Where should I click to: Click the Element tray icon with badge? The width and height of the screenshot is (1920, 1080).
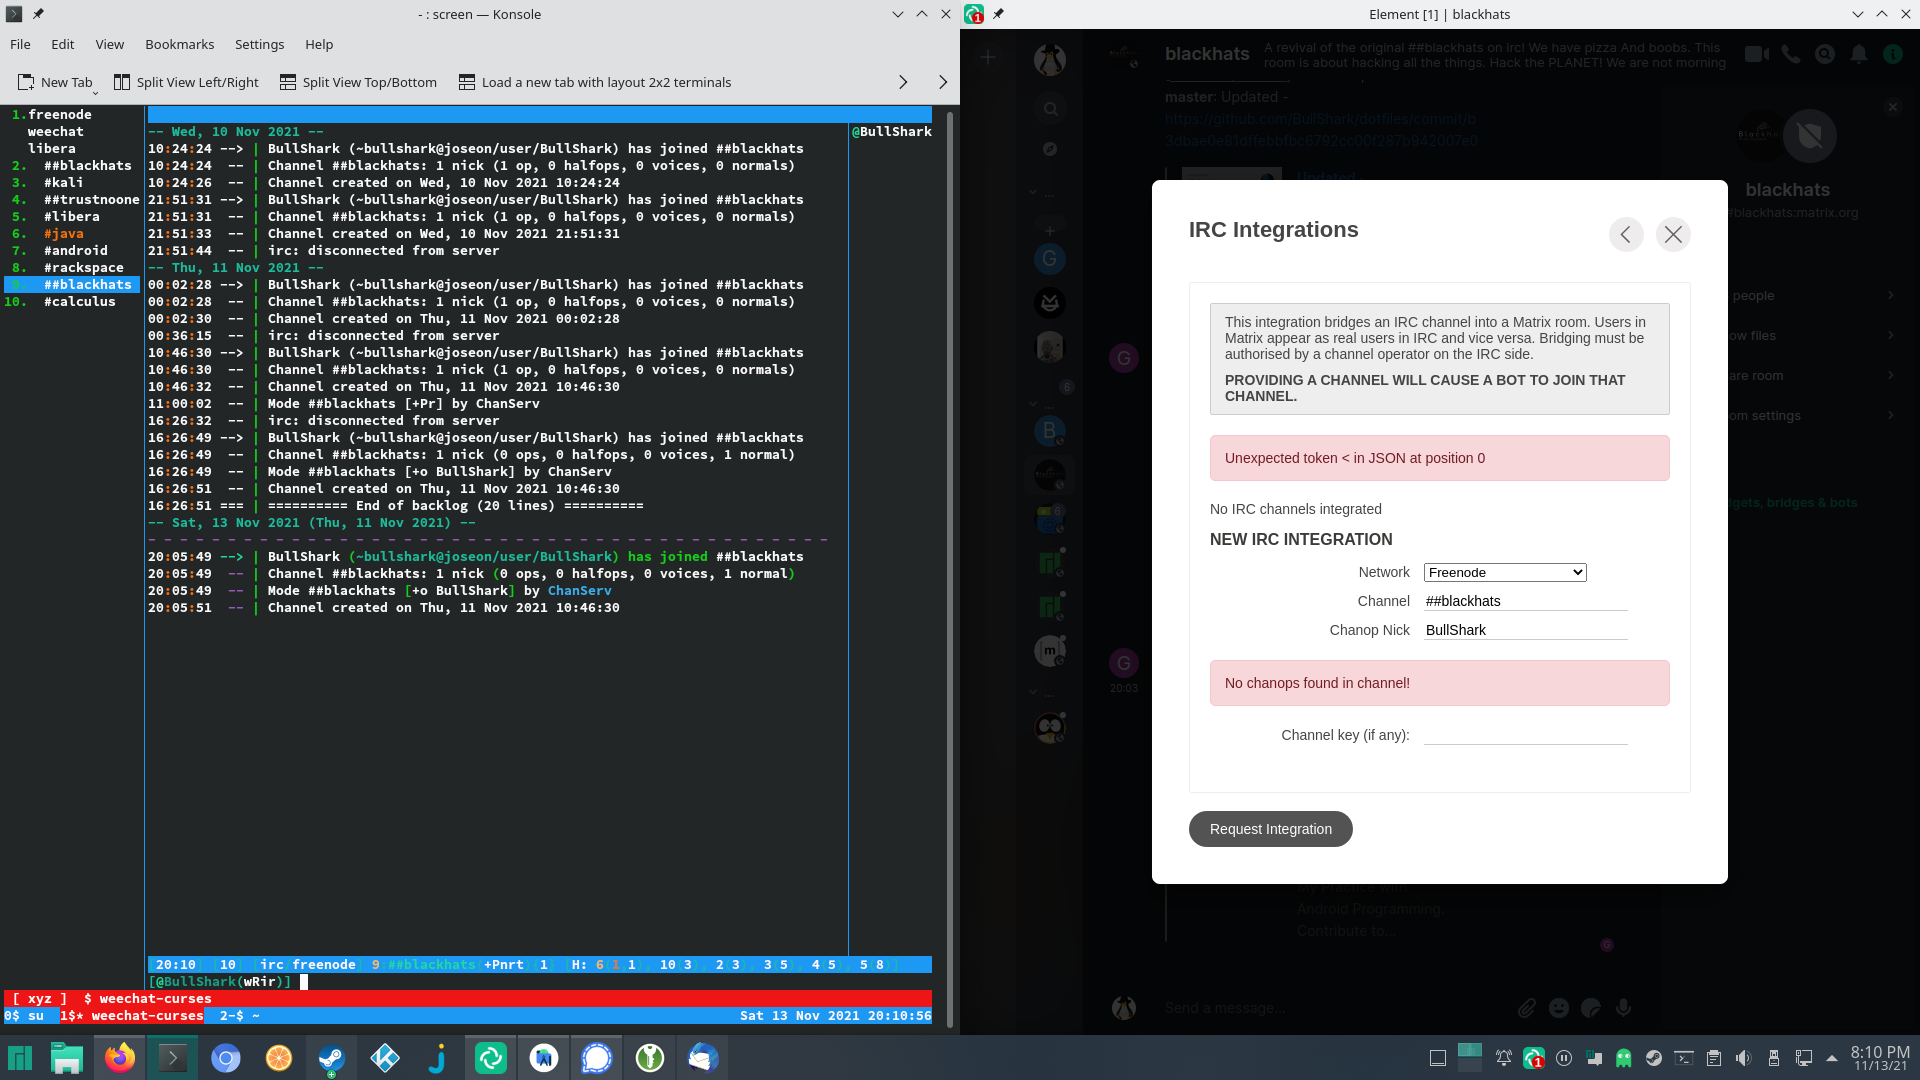pyautogui.click(x=1534, y=1058)
